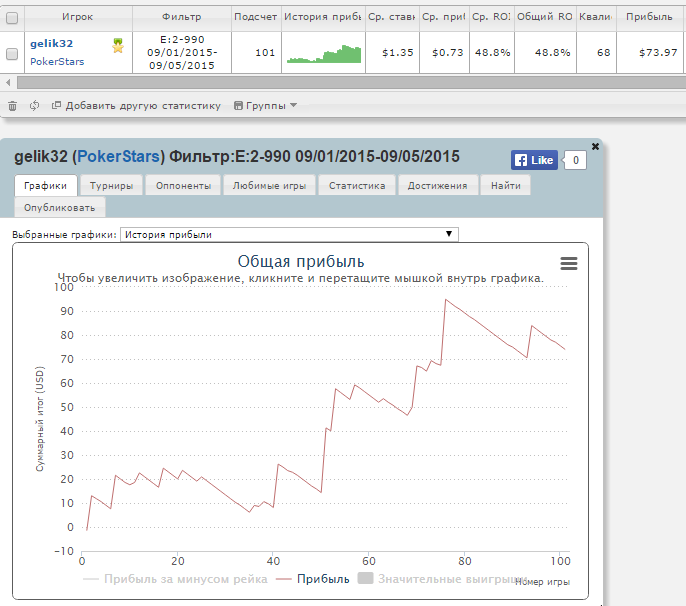Image resolution: width=686 pixels, height=606 pixels.
Task: Click PokerStars link under gelik32 in table
Action: pyautogui.click(x=57, y=61)
